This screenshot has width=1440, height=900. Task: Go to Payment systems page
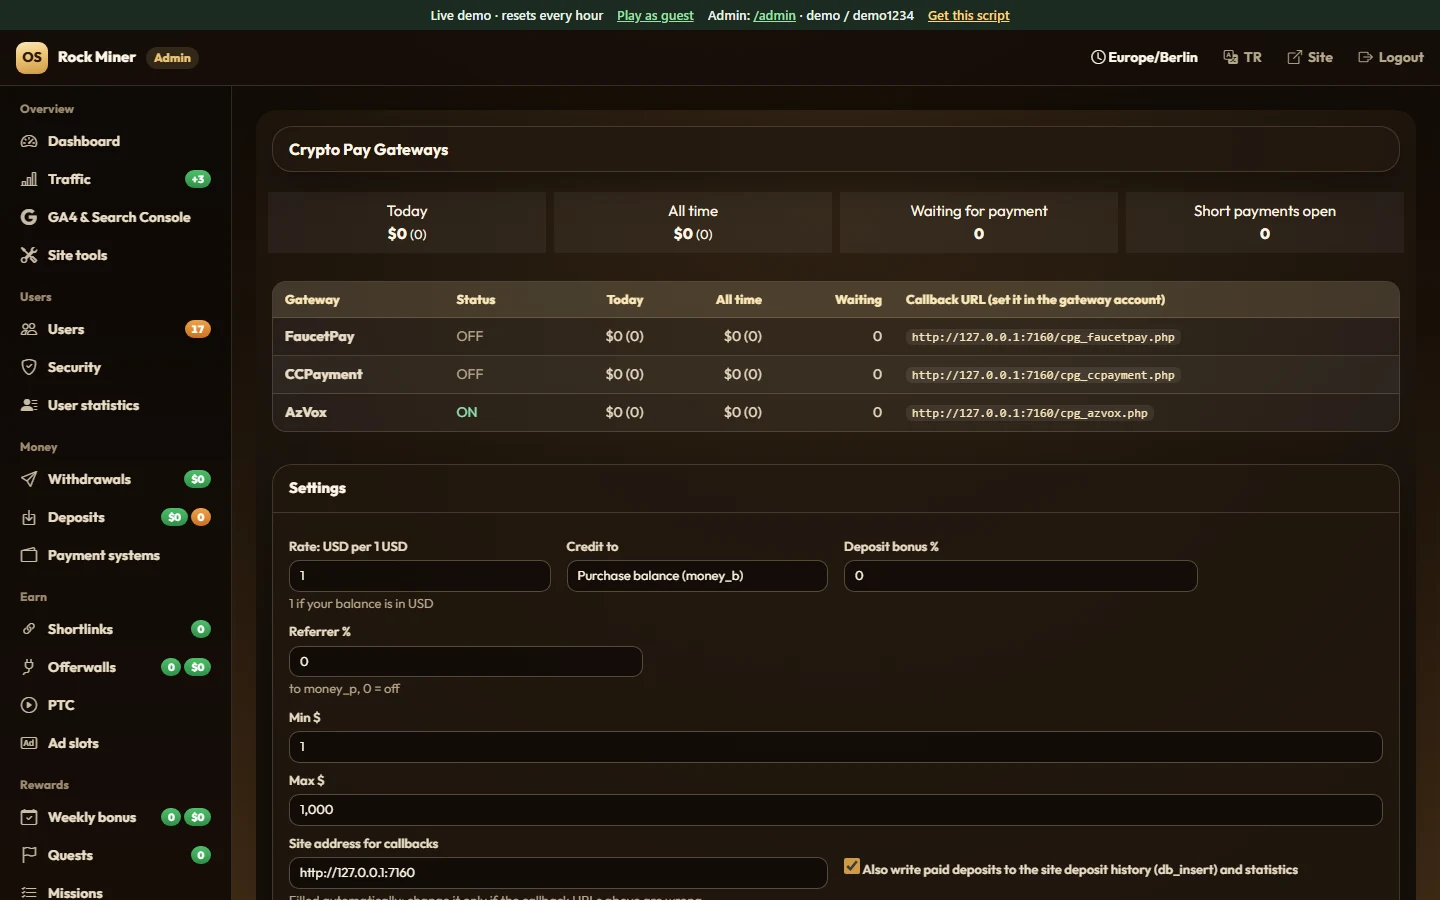point(115,555)
